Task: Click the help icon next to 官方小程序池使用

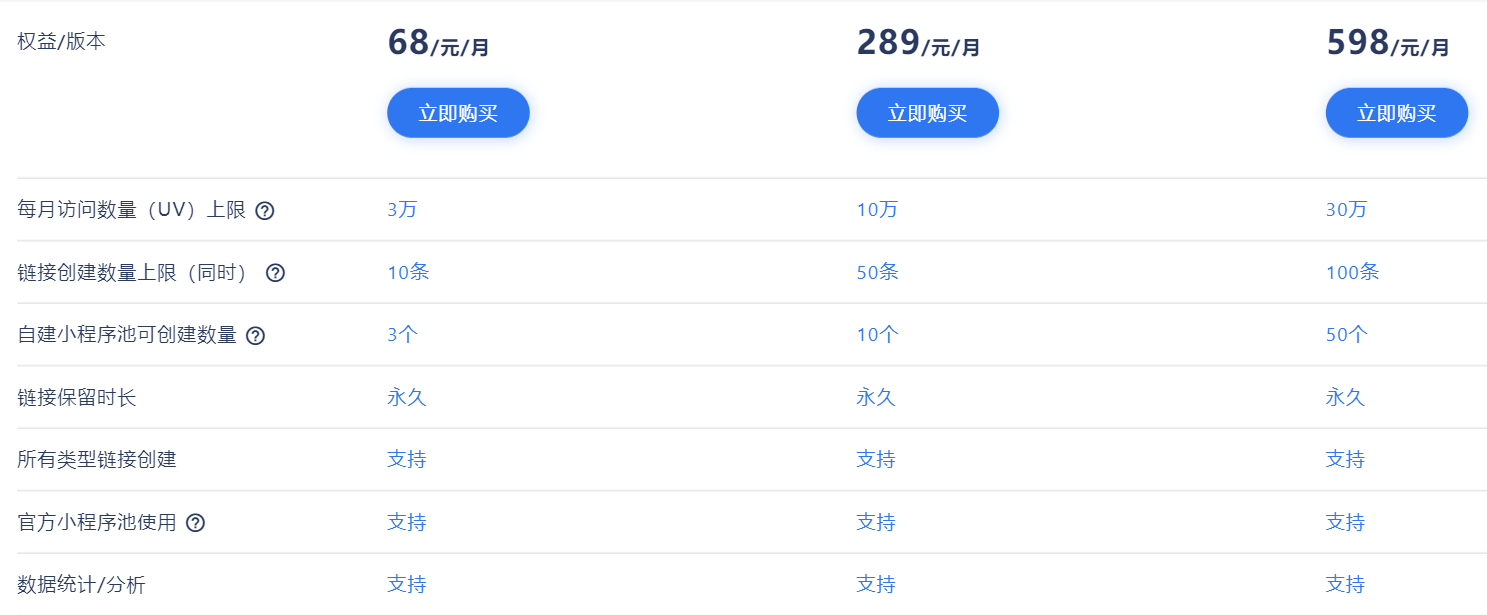Action: pos(196,522)
